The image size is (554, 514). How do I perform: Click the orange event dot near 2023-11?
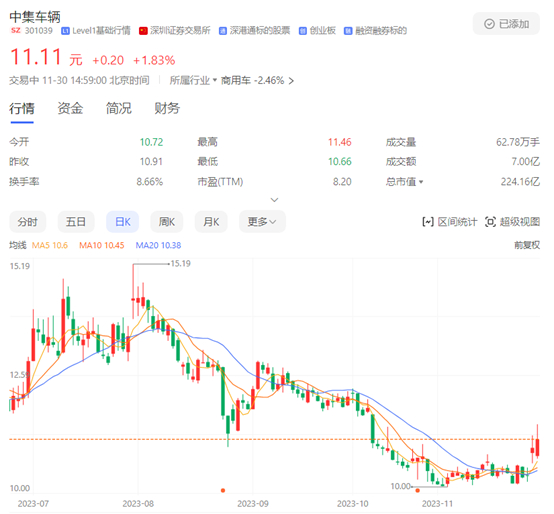[x=417, y=490]
